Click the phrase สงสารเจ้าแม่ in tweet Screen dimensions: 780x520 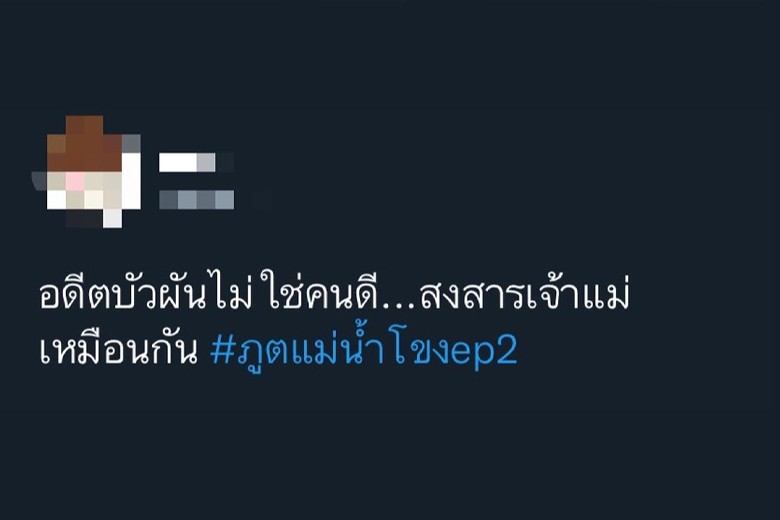(x=525, y=294)
